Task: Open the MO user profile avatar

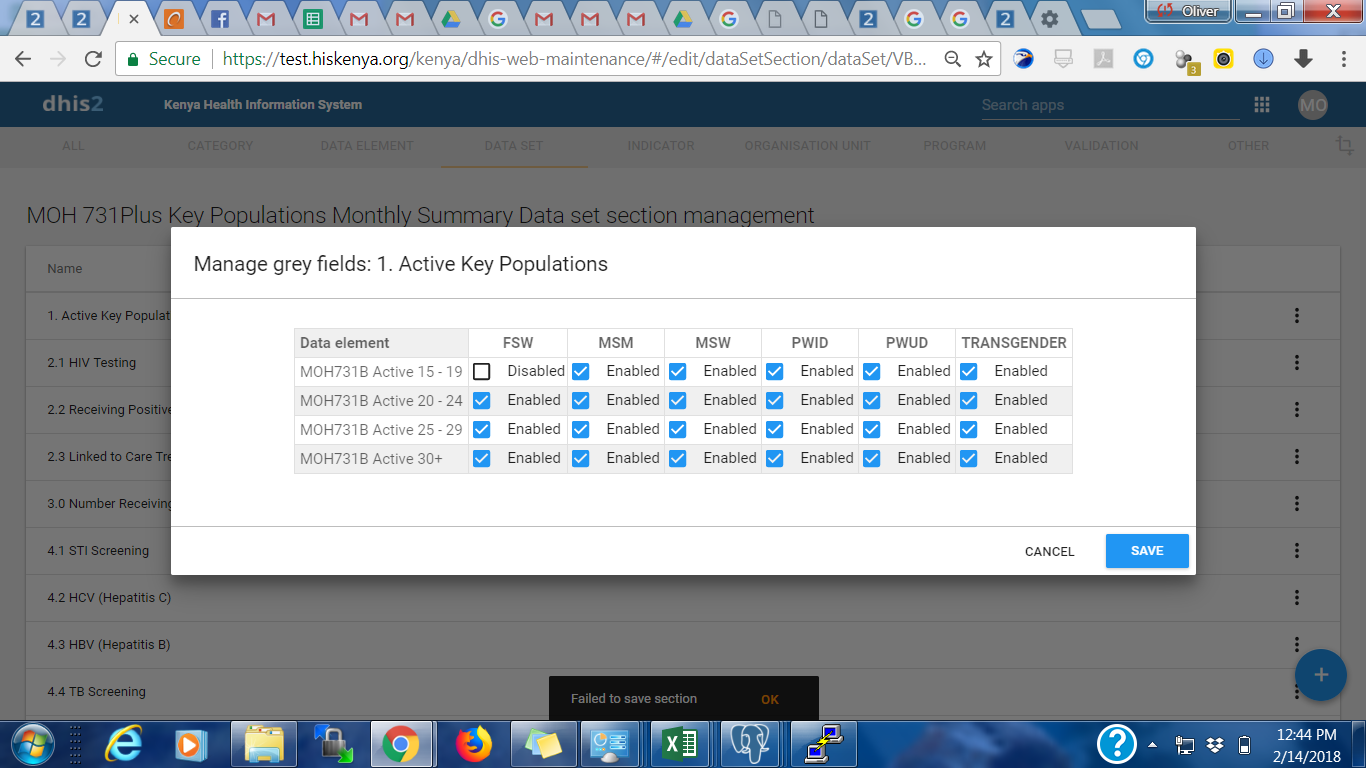Action: tap(1313, 105)
